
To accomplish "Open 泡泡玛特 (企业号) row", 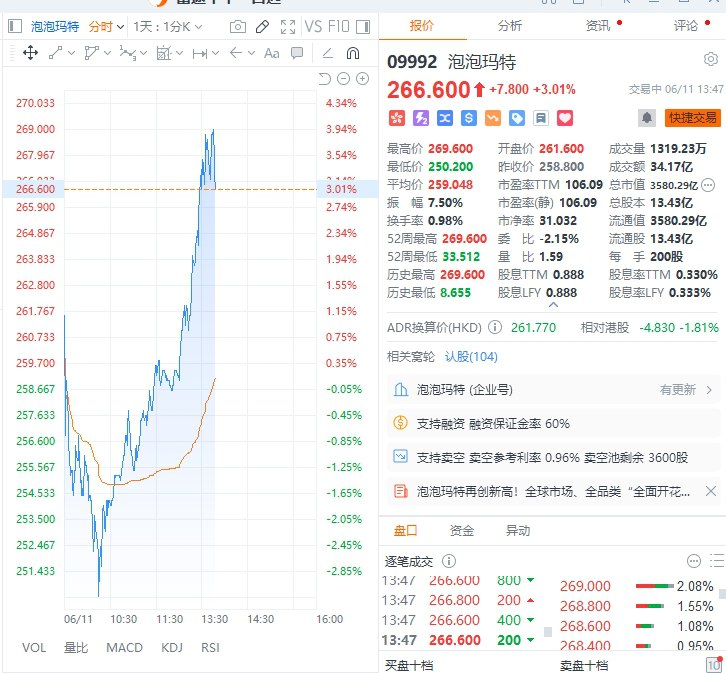I will (x=553, y=390).
